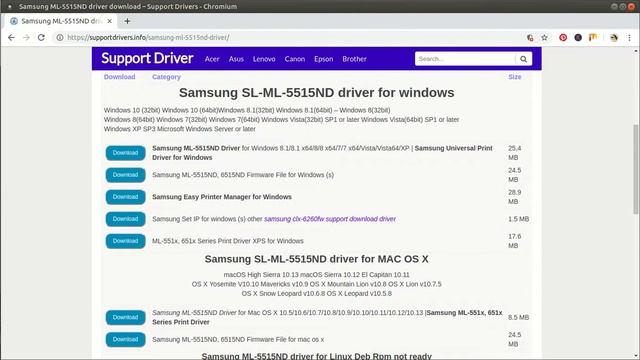Click the scrollbar down arrow
640x360 pixels.
636,356
